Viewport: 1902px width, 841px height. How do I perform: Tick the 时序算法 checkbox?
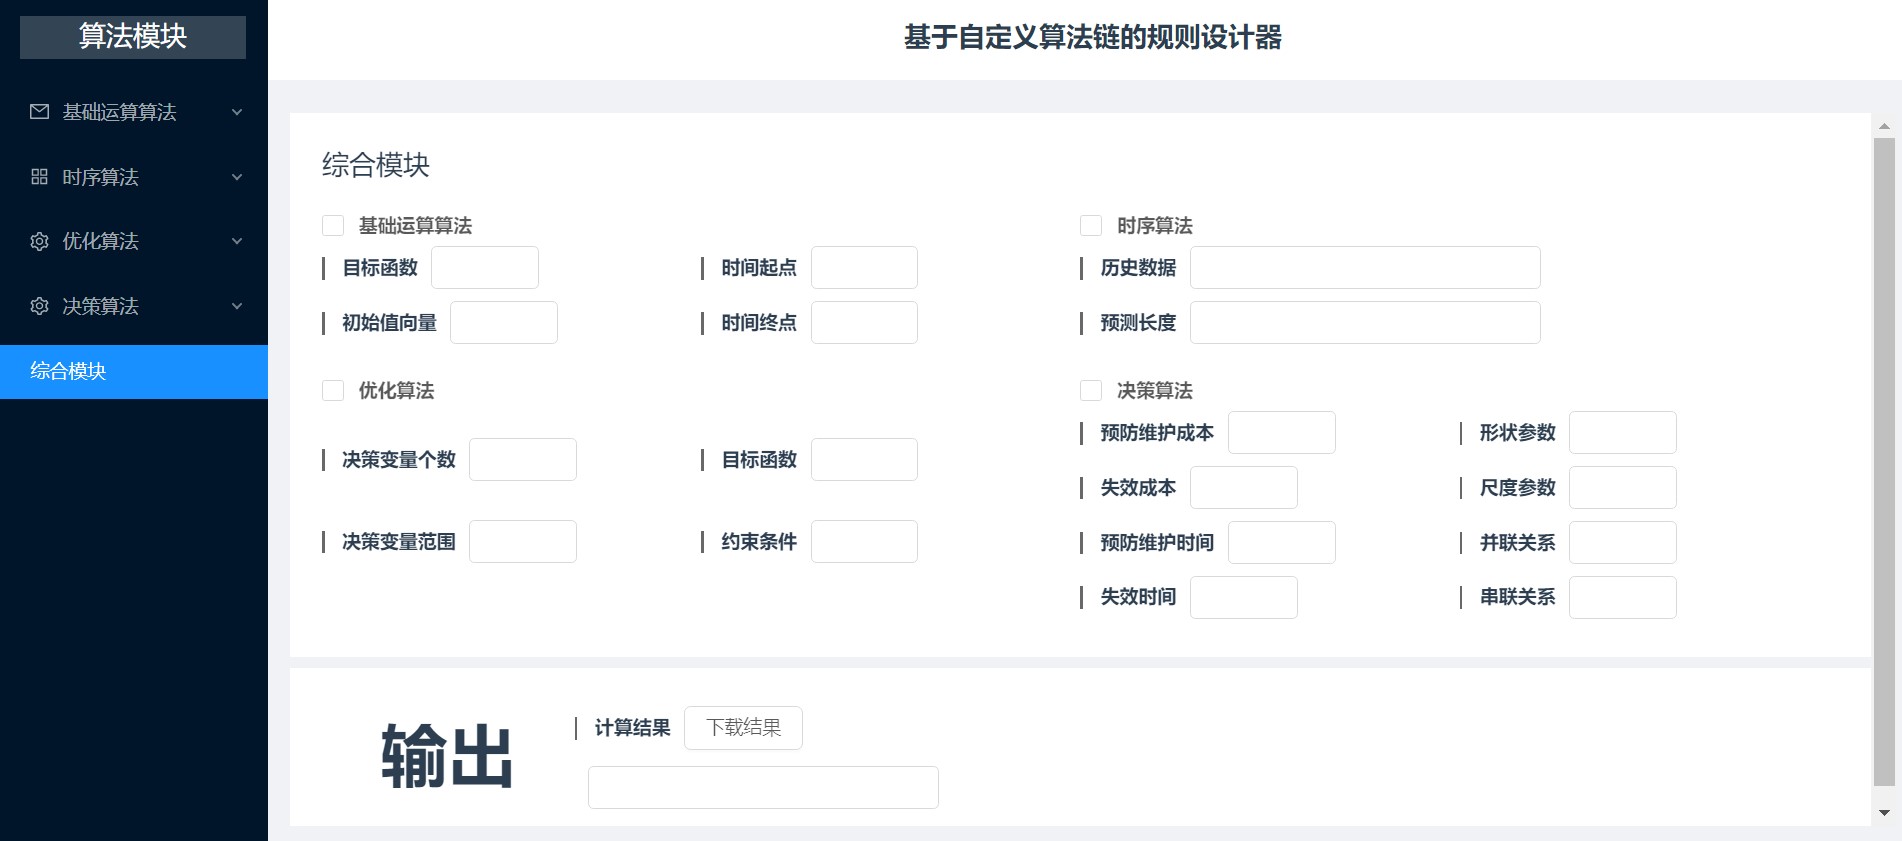click(1091, 226)
